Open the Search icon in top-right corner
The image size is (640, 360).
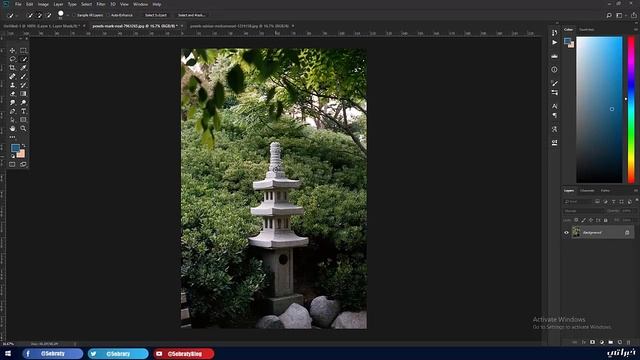[609, 15]
